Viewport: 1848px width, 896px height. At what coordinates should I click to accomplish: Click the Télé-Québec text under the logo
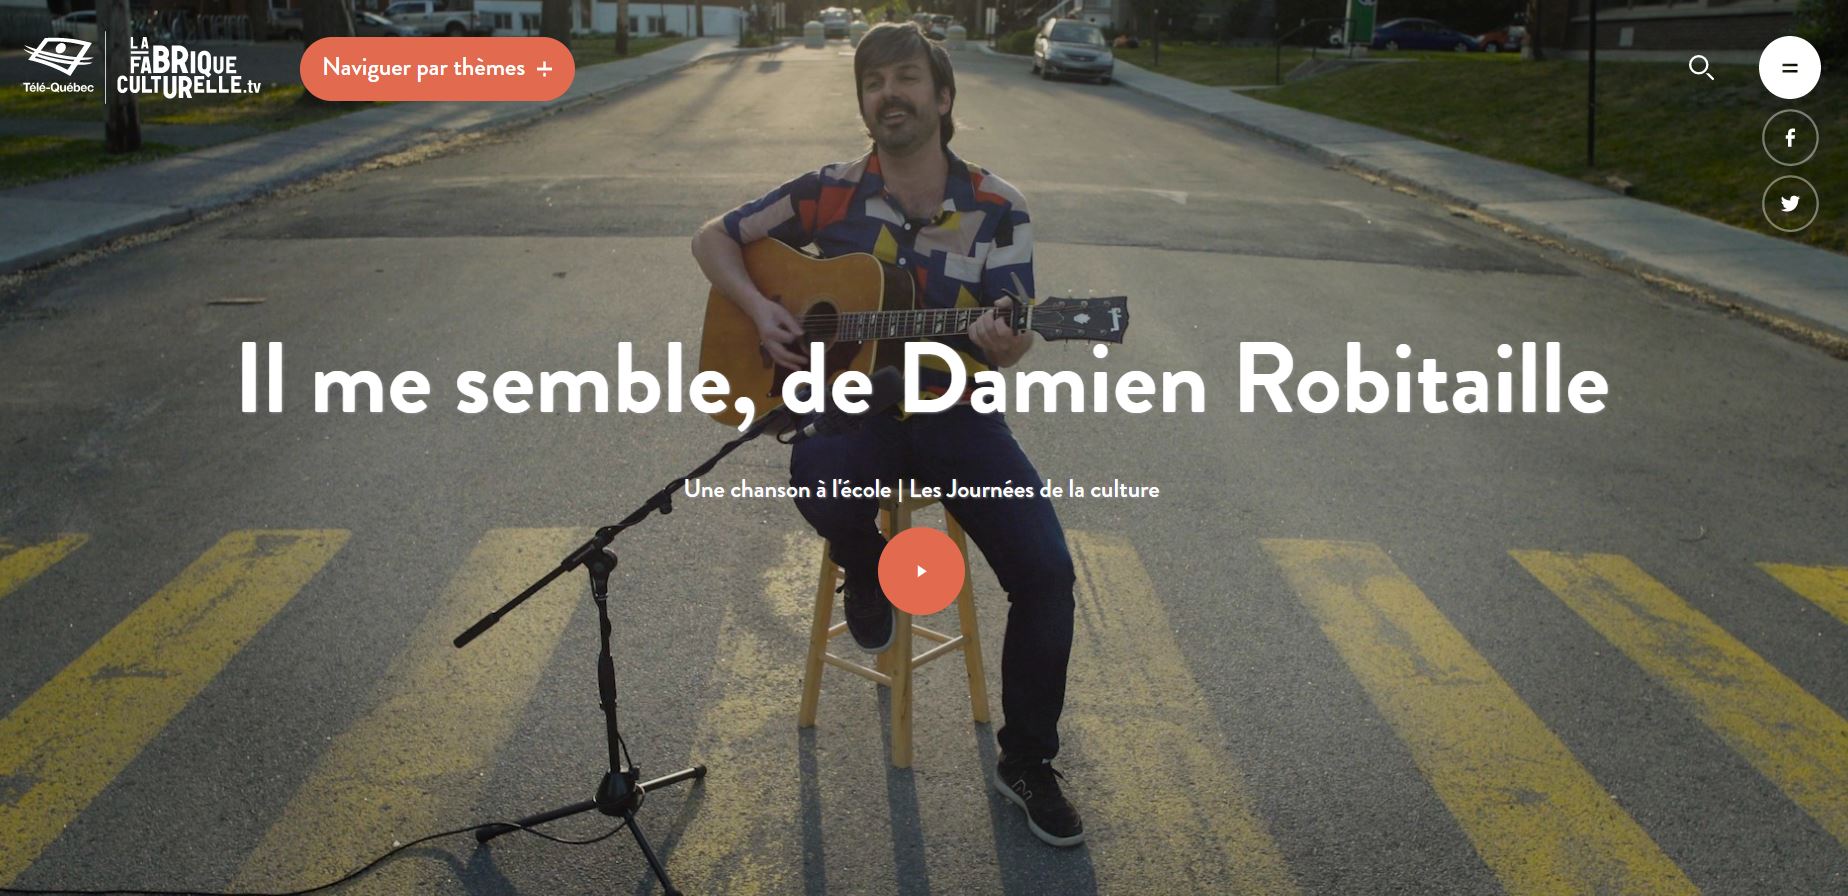click(x=59, y=88)
